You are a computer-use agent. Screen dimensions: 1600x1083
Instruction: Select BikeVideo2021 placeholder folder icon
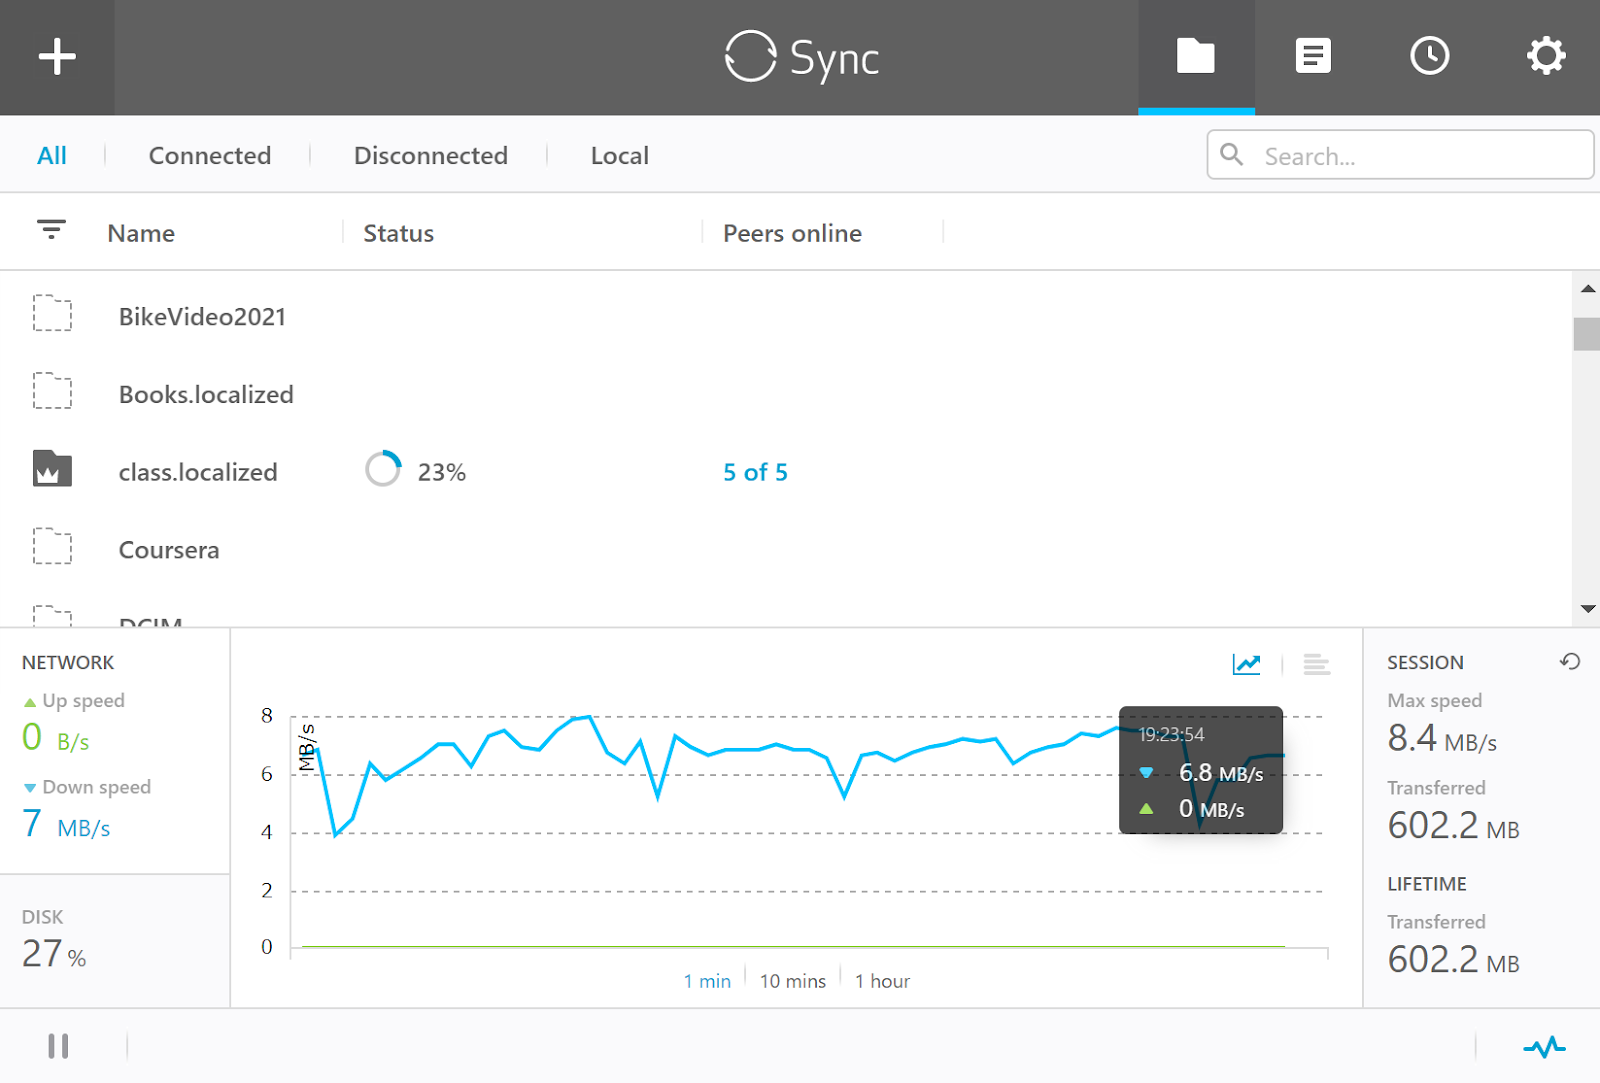(x=52, y=313)
